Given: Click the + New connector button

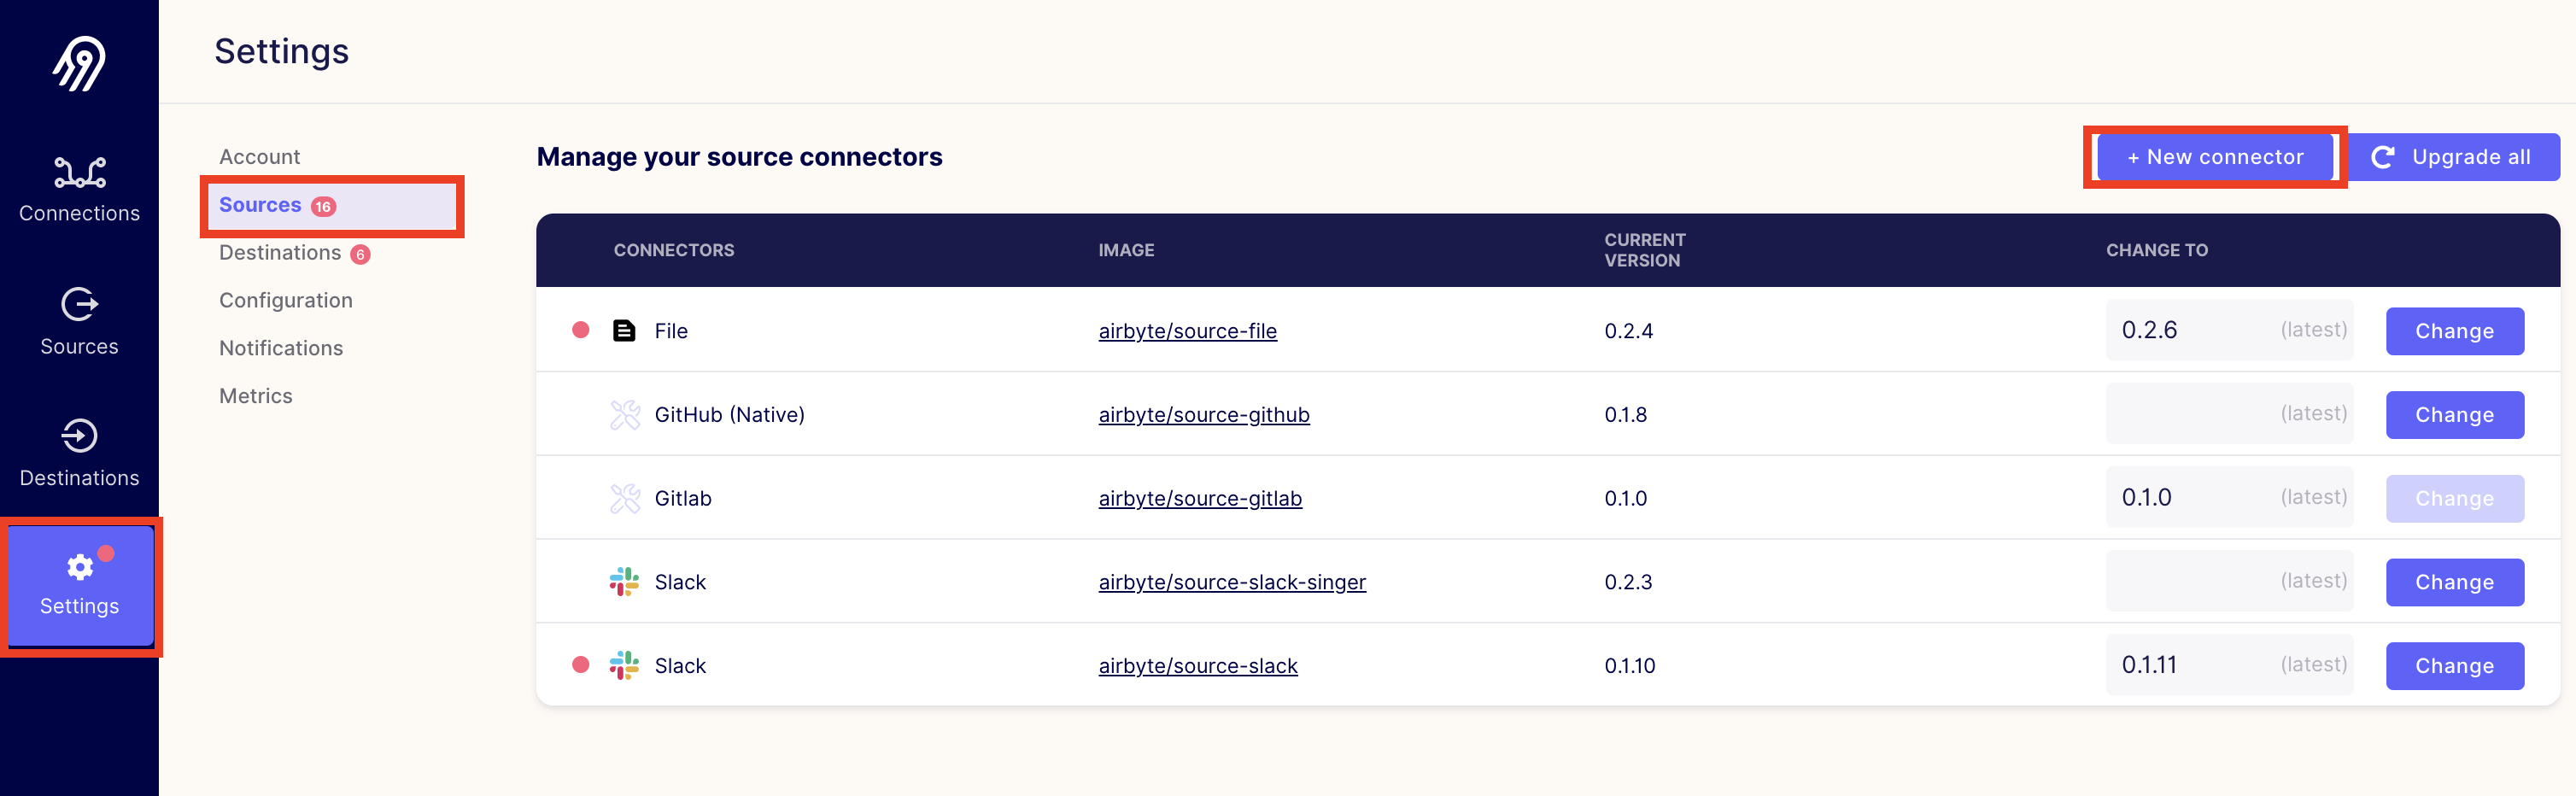Looking at the screenshot, I should pyautogui.click(x=2213, y=156).
